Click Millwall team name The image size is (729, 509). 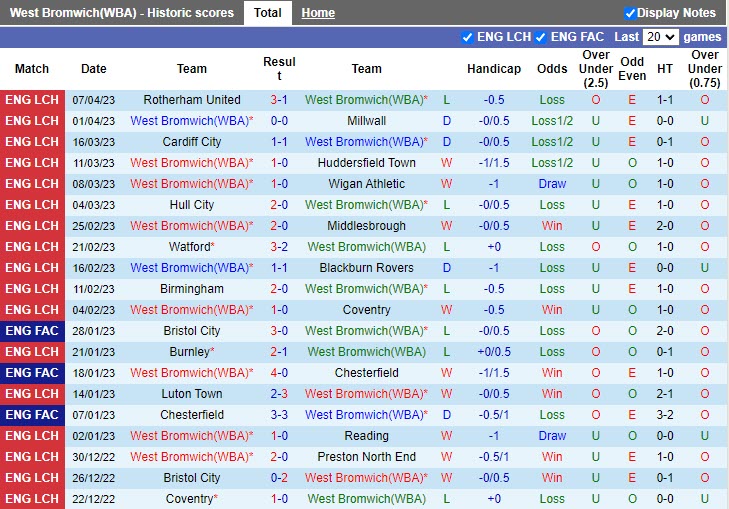pos(366,121)
